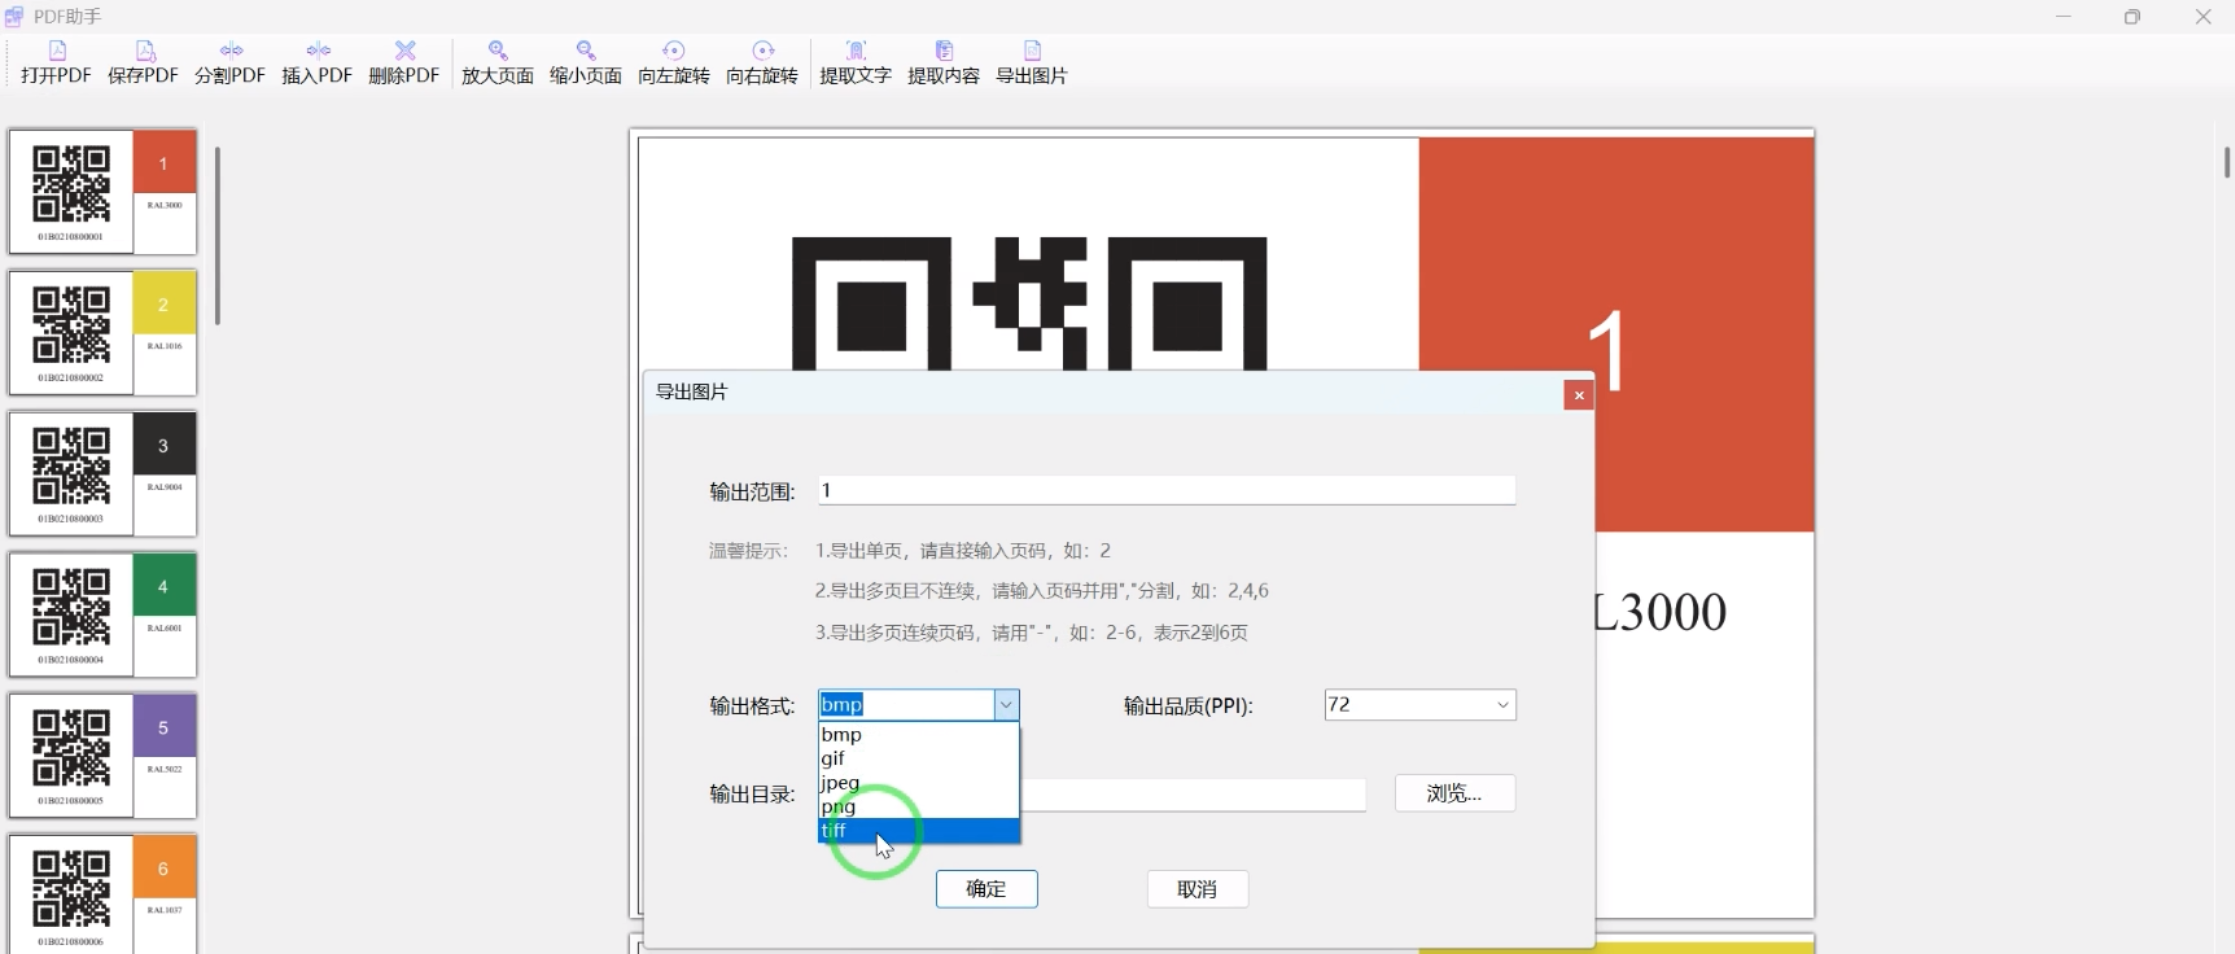Click the Export Image (导出图片) toolbar icon
Viewport: 2235px width, 954px height.
tap(1031, 62)
